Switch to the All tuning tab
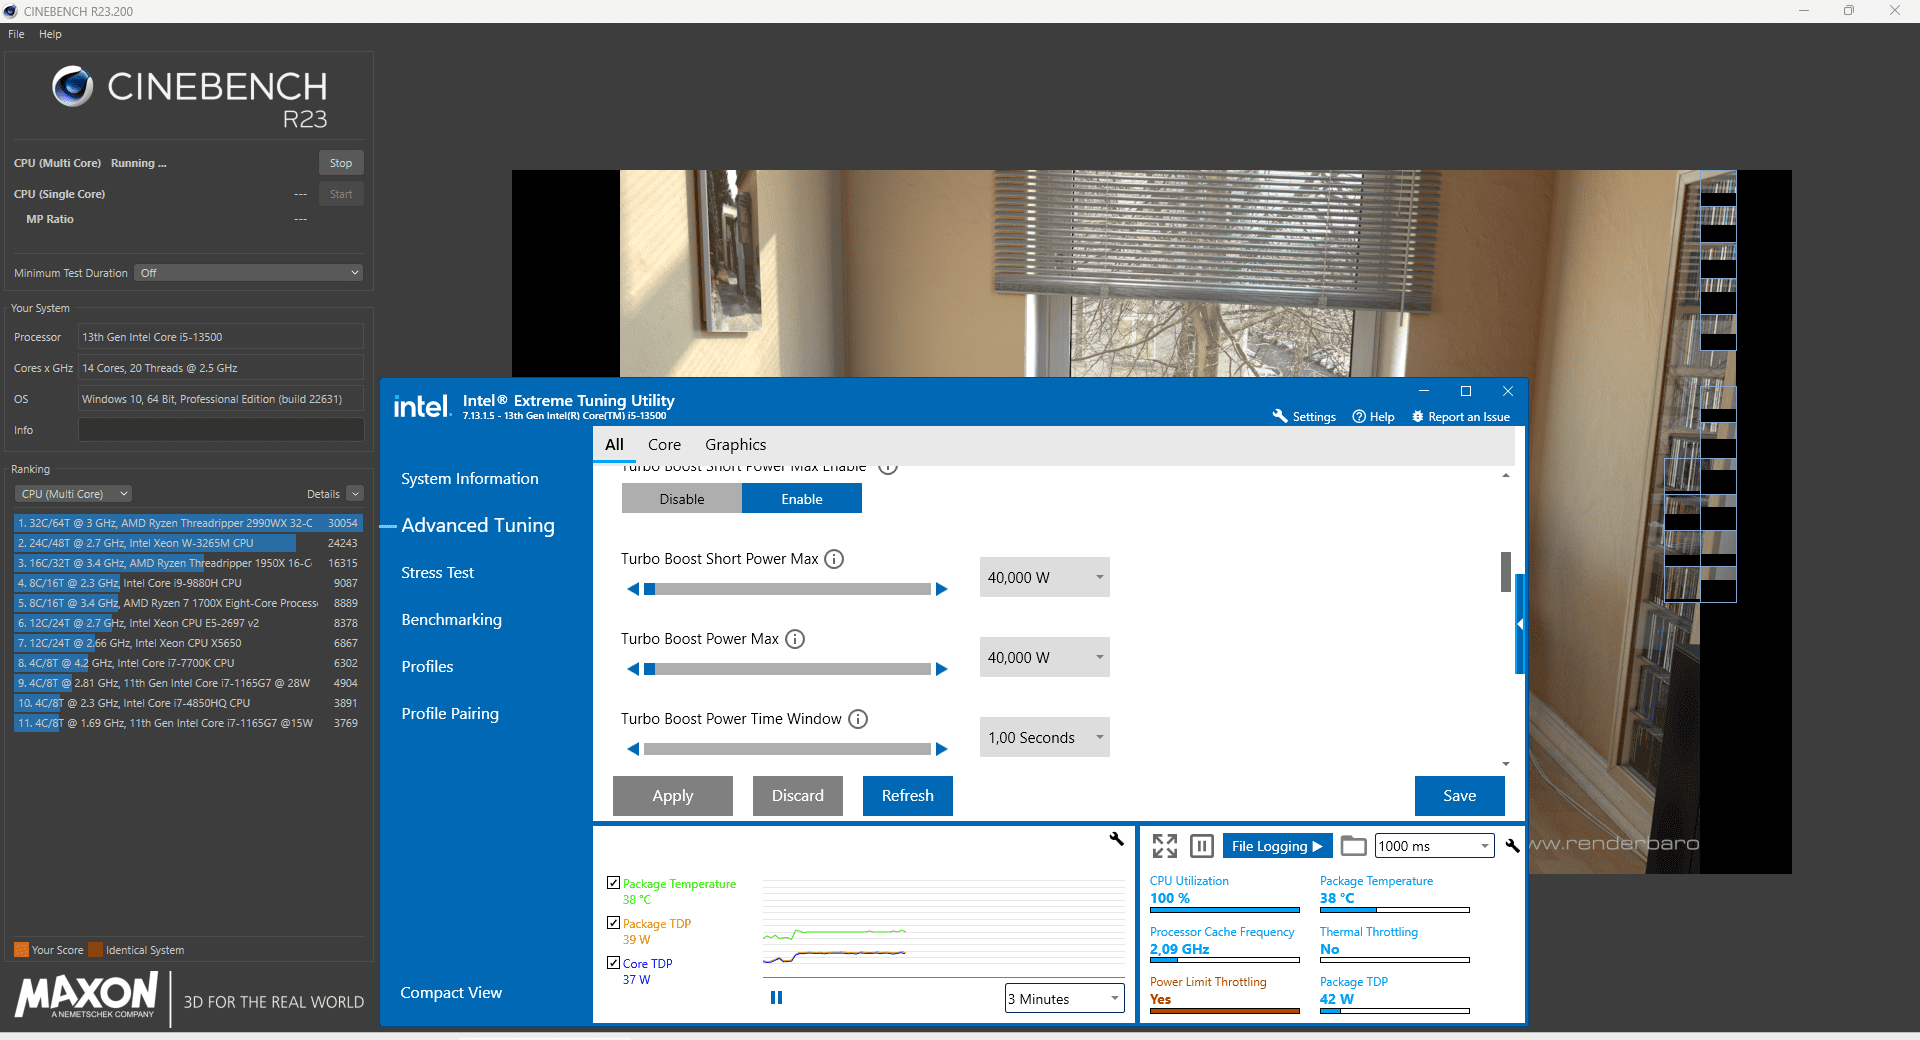Screen dimensions: 1920x1040 pos(614,445)
